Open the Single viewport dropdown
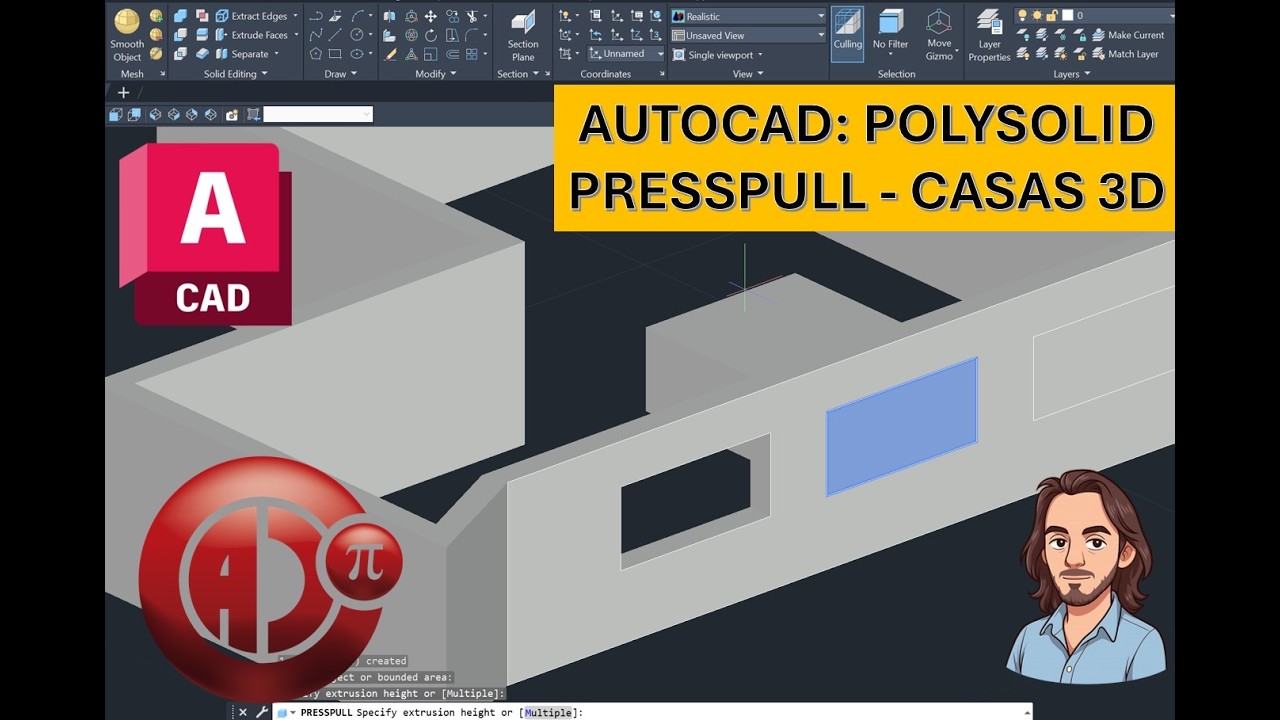The width and height of the screenshot is (1280, 720). coord(717,55)
